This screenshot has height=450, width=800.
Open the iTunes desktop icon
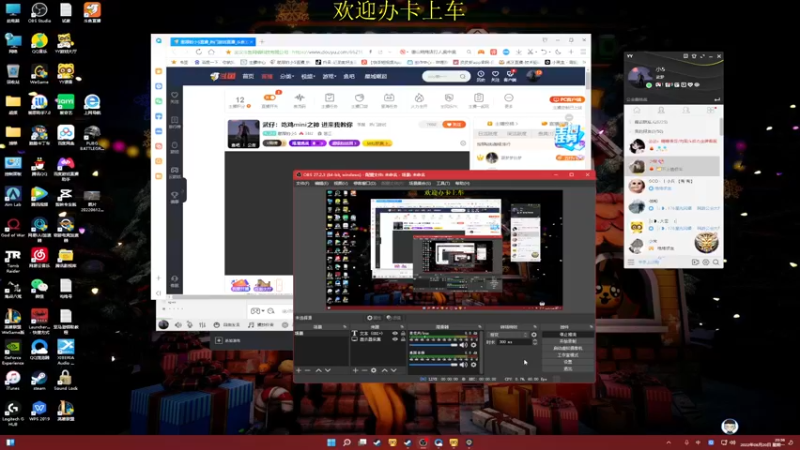coord(13,380)
